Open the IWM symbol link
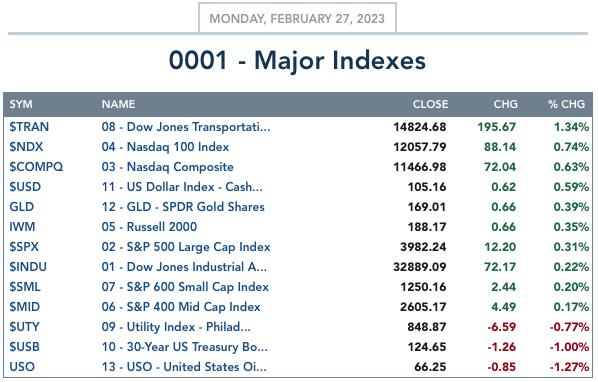The image size is (598, 382). click(22, 227)
